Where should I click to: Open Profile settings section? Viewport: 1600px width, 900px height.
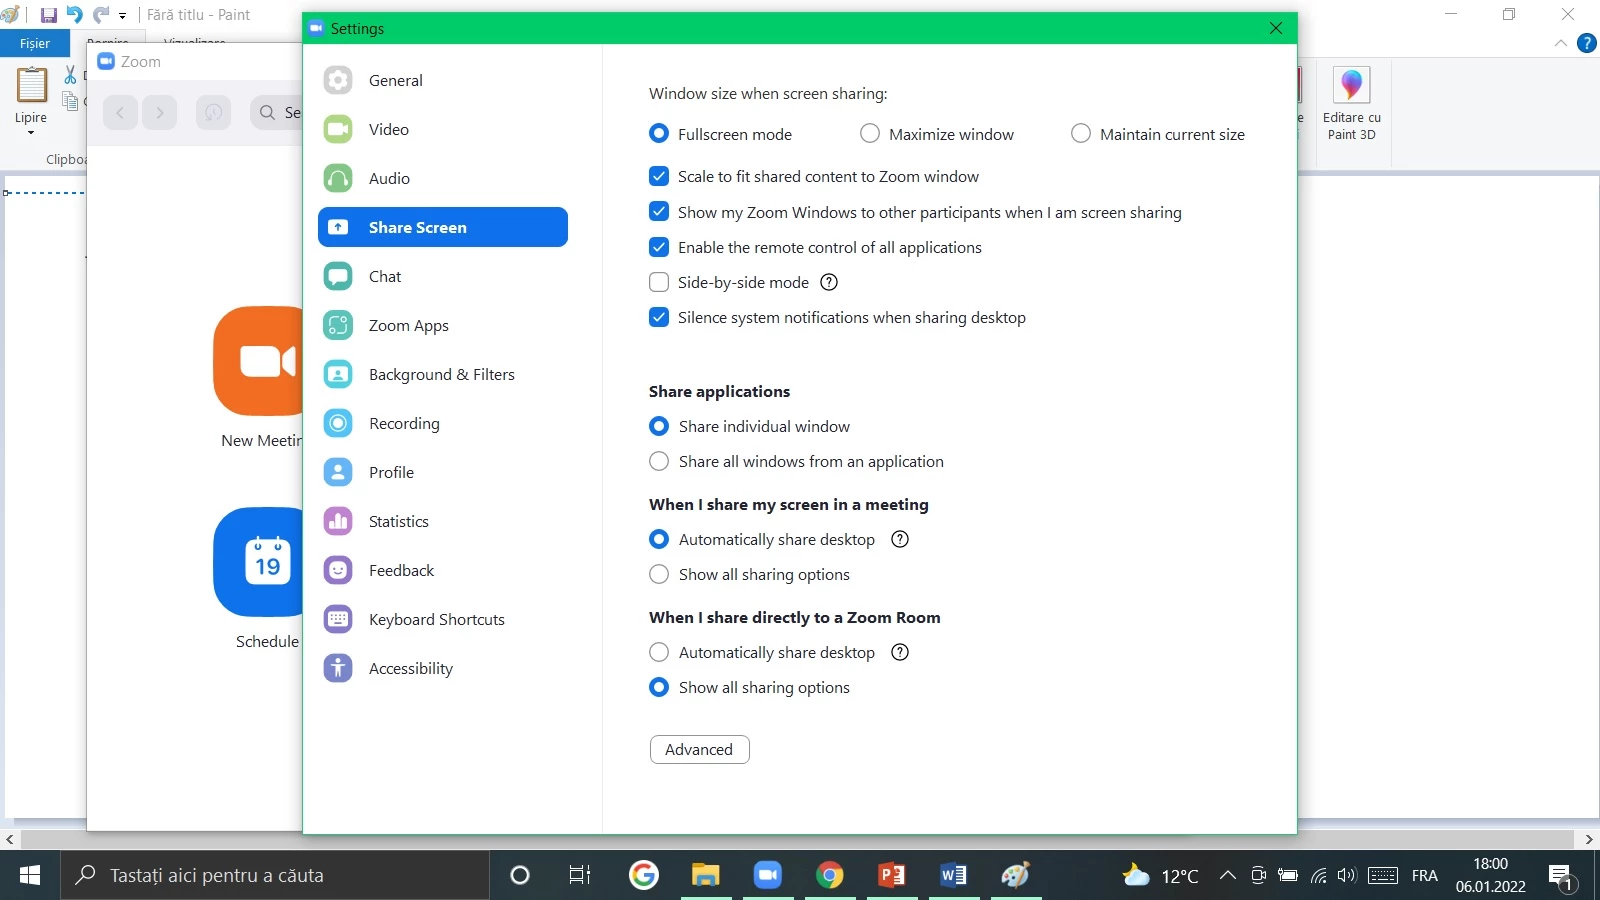tap(443, 472)
